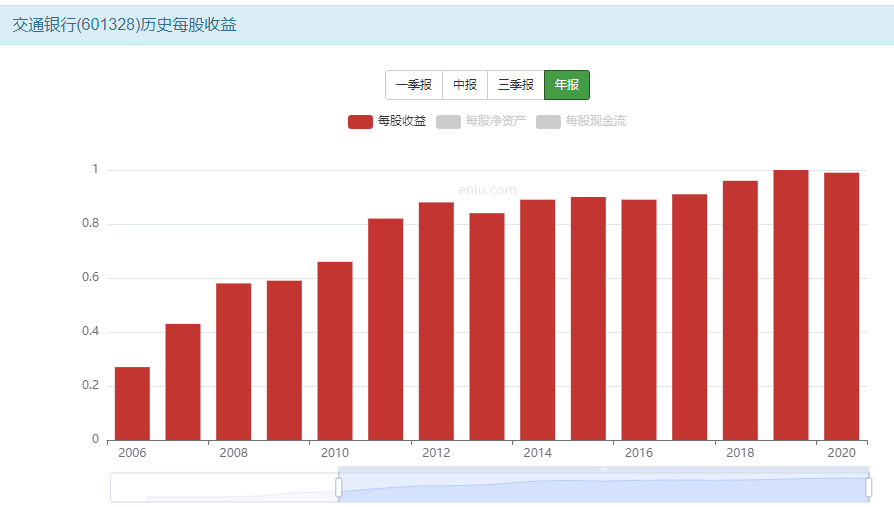Click the 2008 bar in the chart
The image size is (894, 507).
[x=234, y=362]
